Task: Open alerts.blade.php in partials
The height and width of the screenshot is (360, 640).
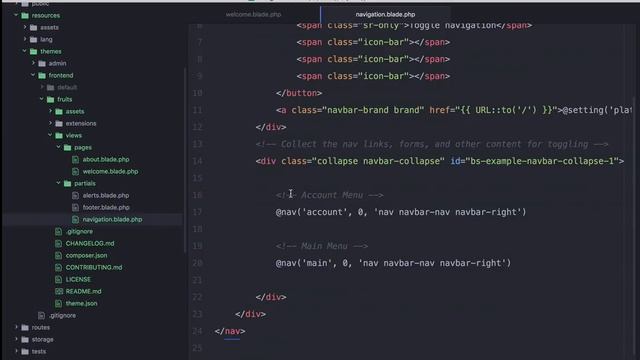Action: click(106, 195)
